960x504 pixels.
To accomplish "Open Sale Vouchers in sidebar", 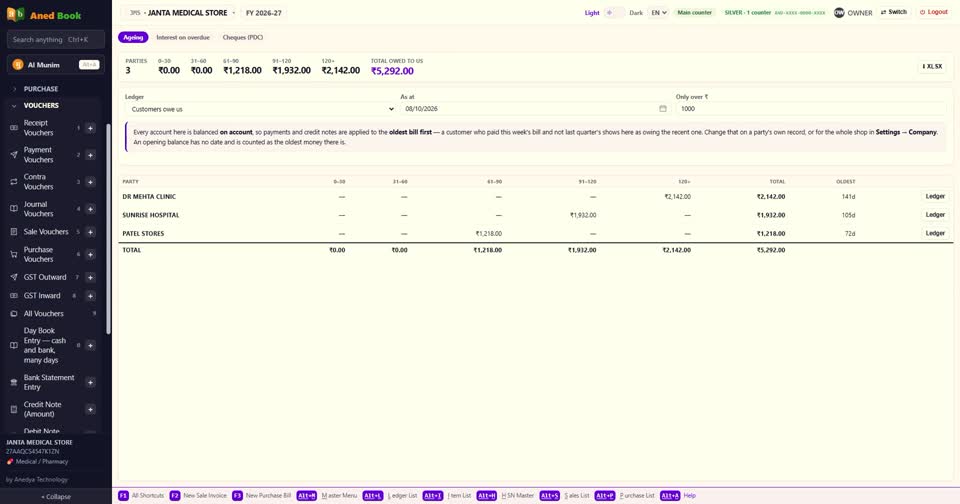I will click(x=46, y=232).
